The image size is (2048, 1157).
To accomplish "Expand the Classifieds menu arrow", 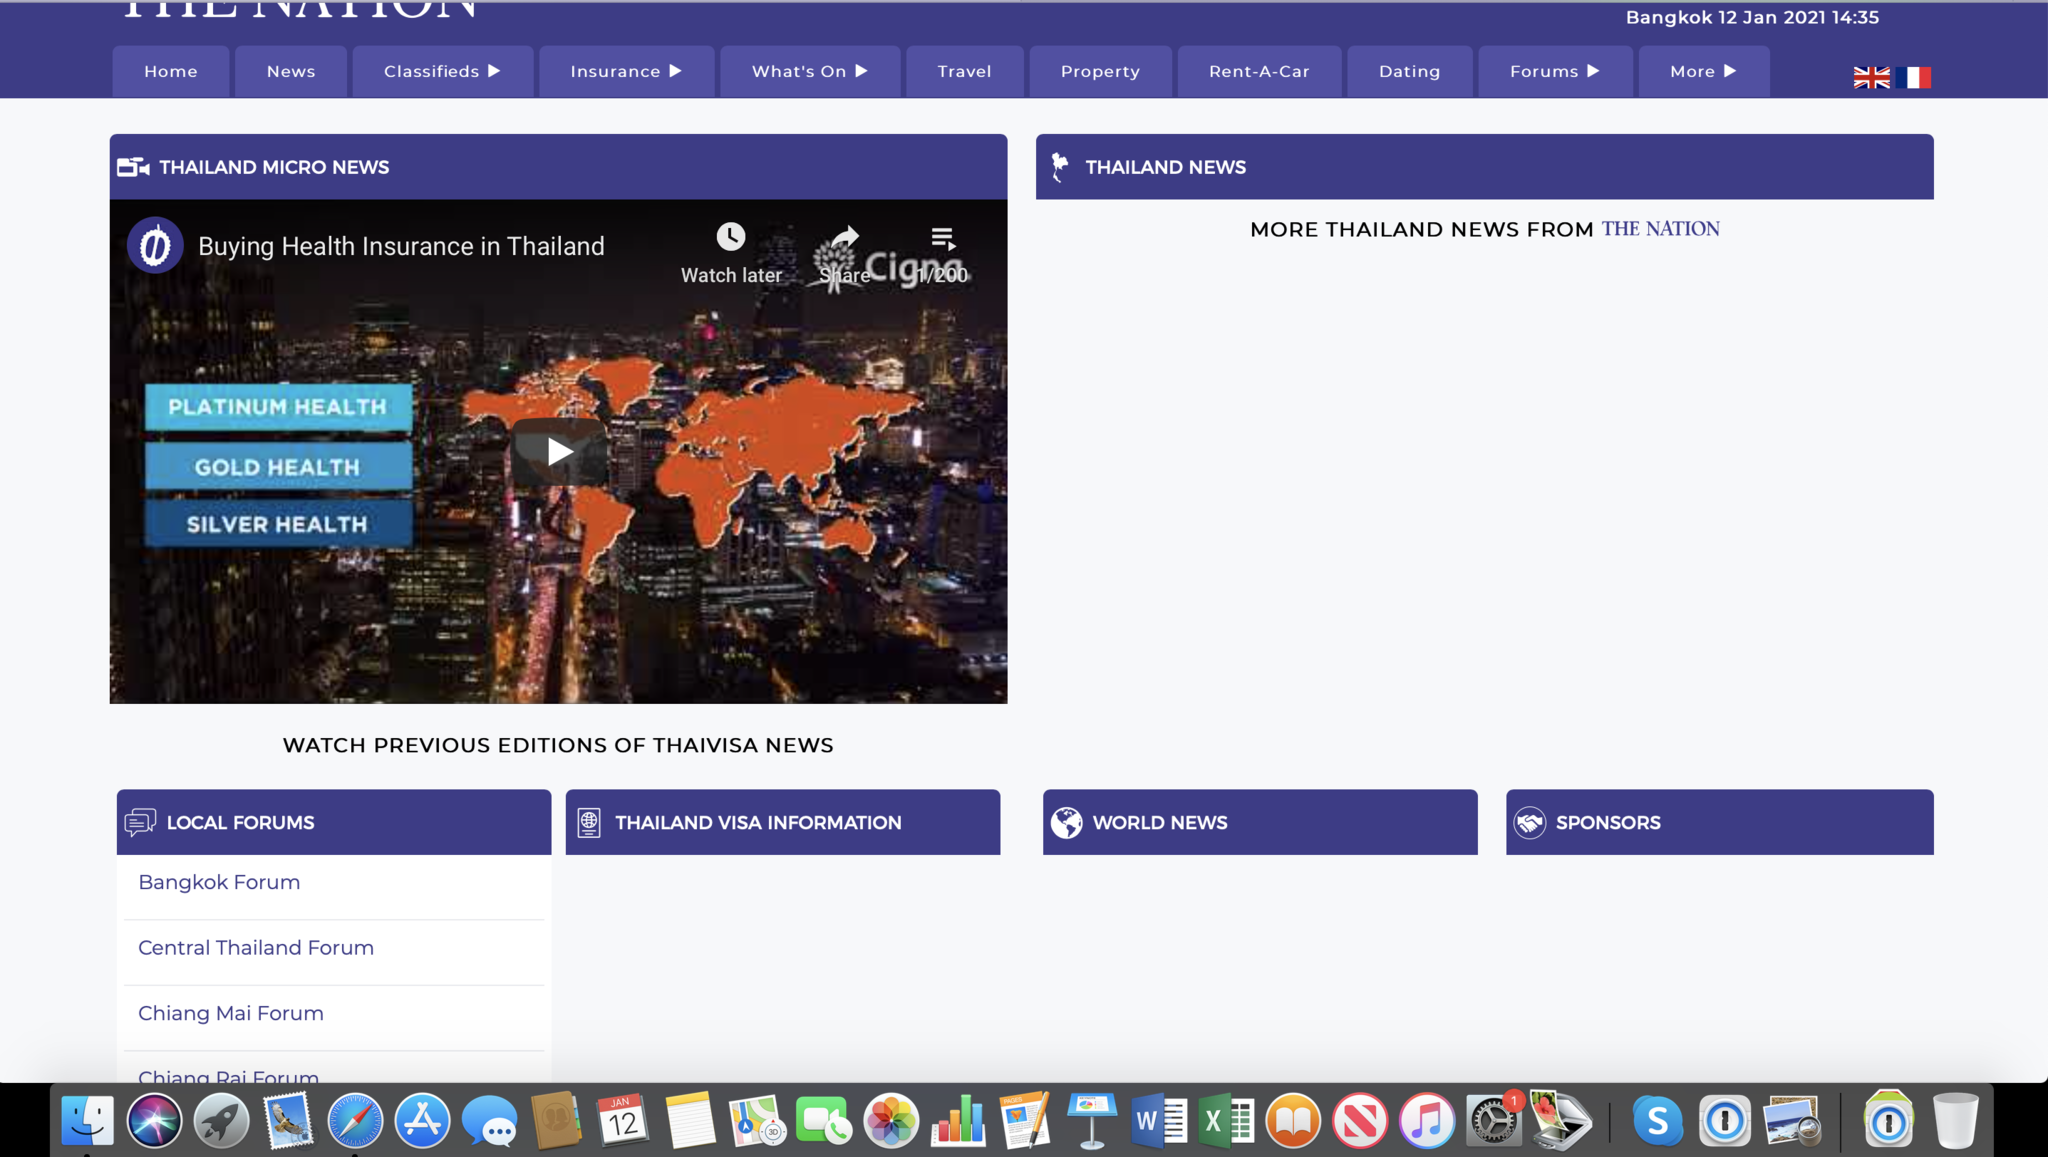I will click(494, 71).
